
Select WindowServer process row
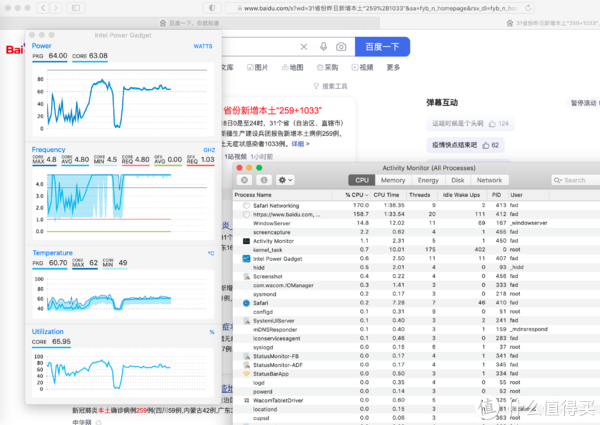coord(416,223)
